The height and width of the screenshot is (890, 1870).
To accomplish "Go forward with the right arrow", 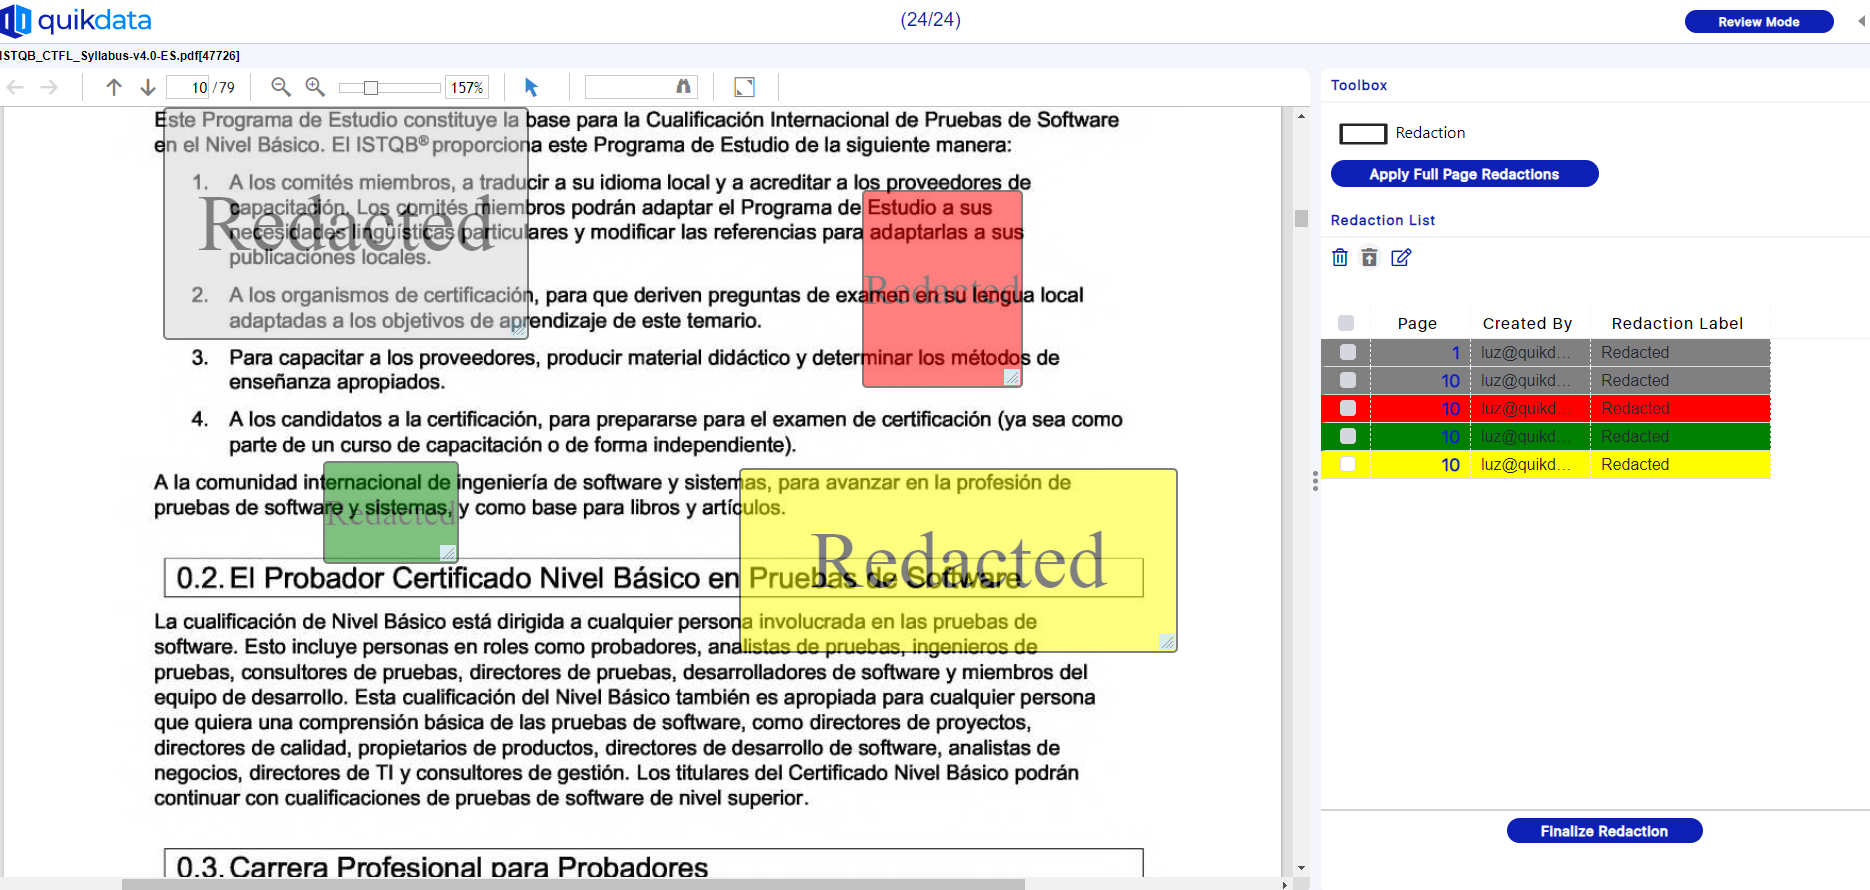I will [49, 88].
